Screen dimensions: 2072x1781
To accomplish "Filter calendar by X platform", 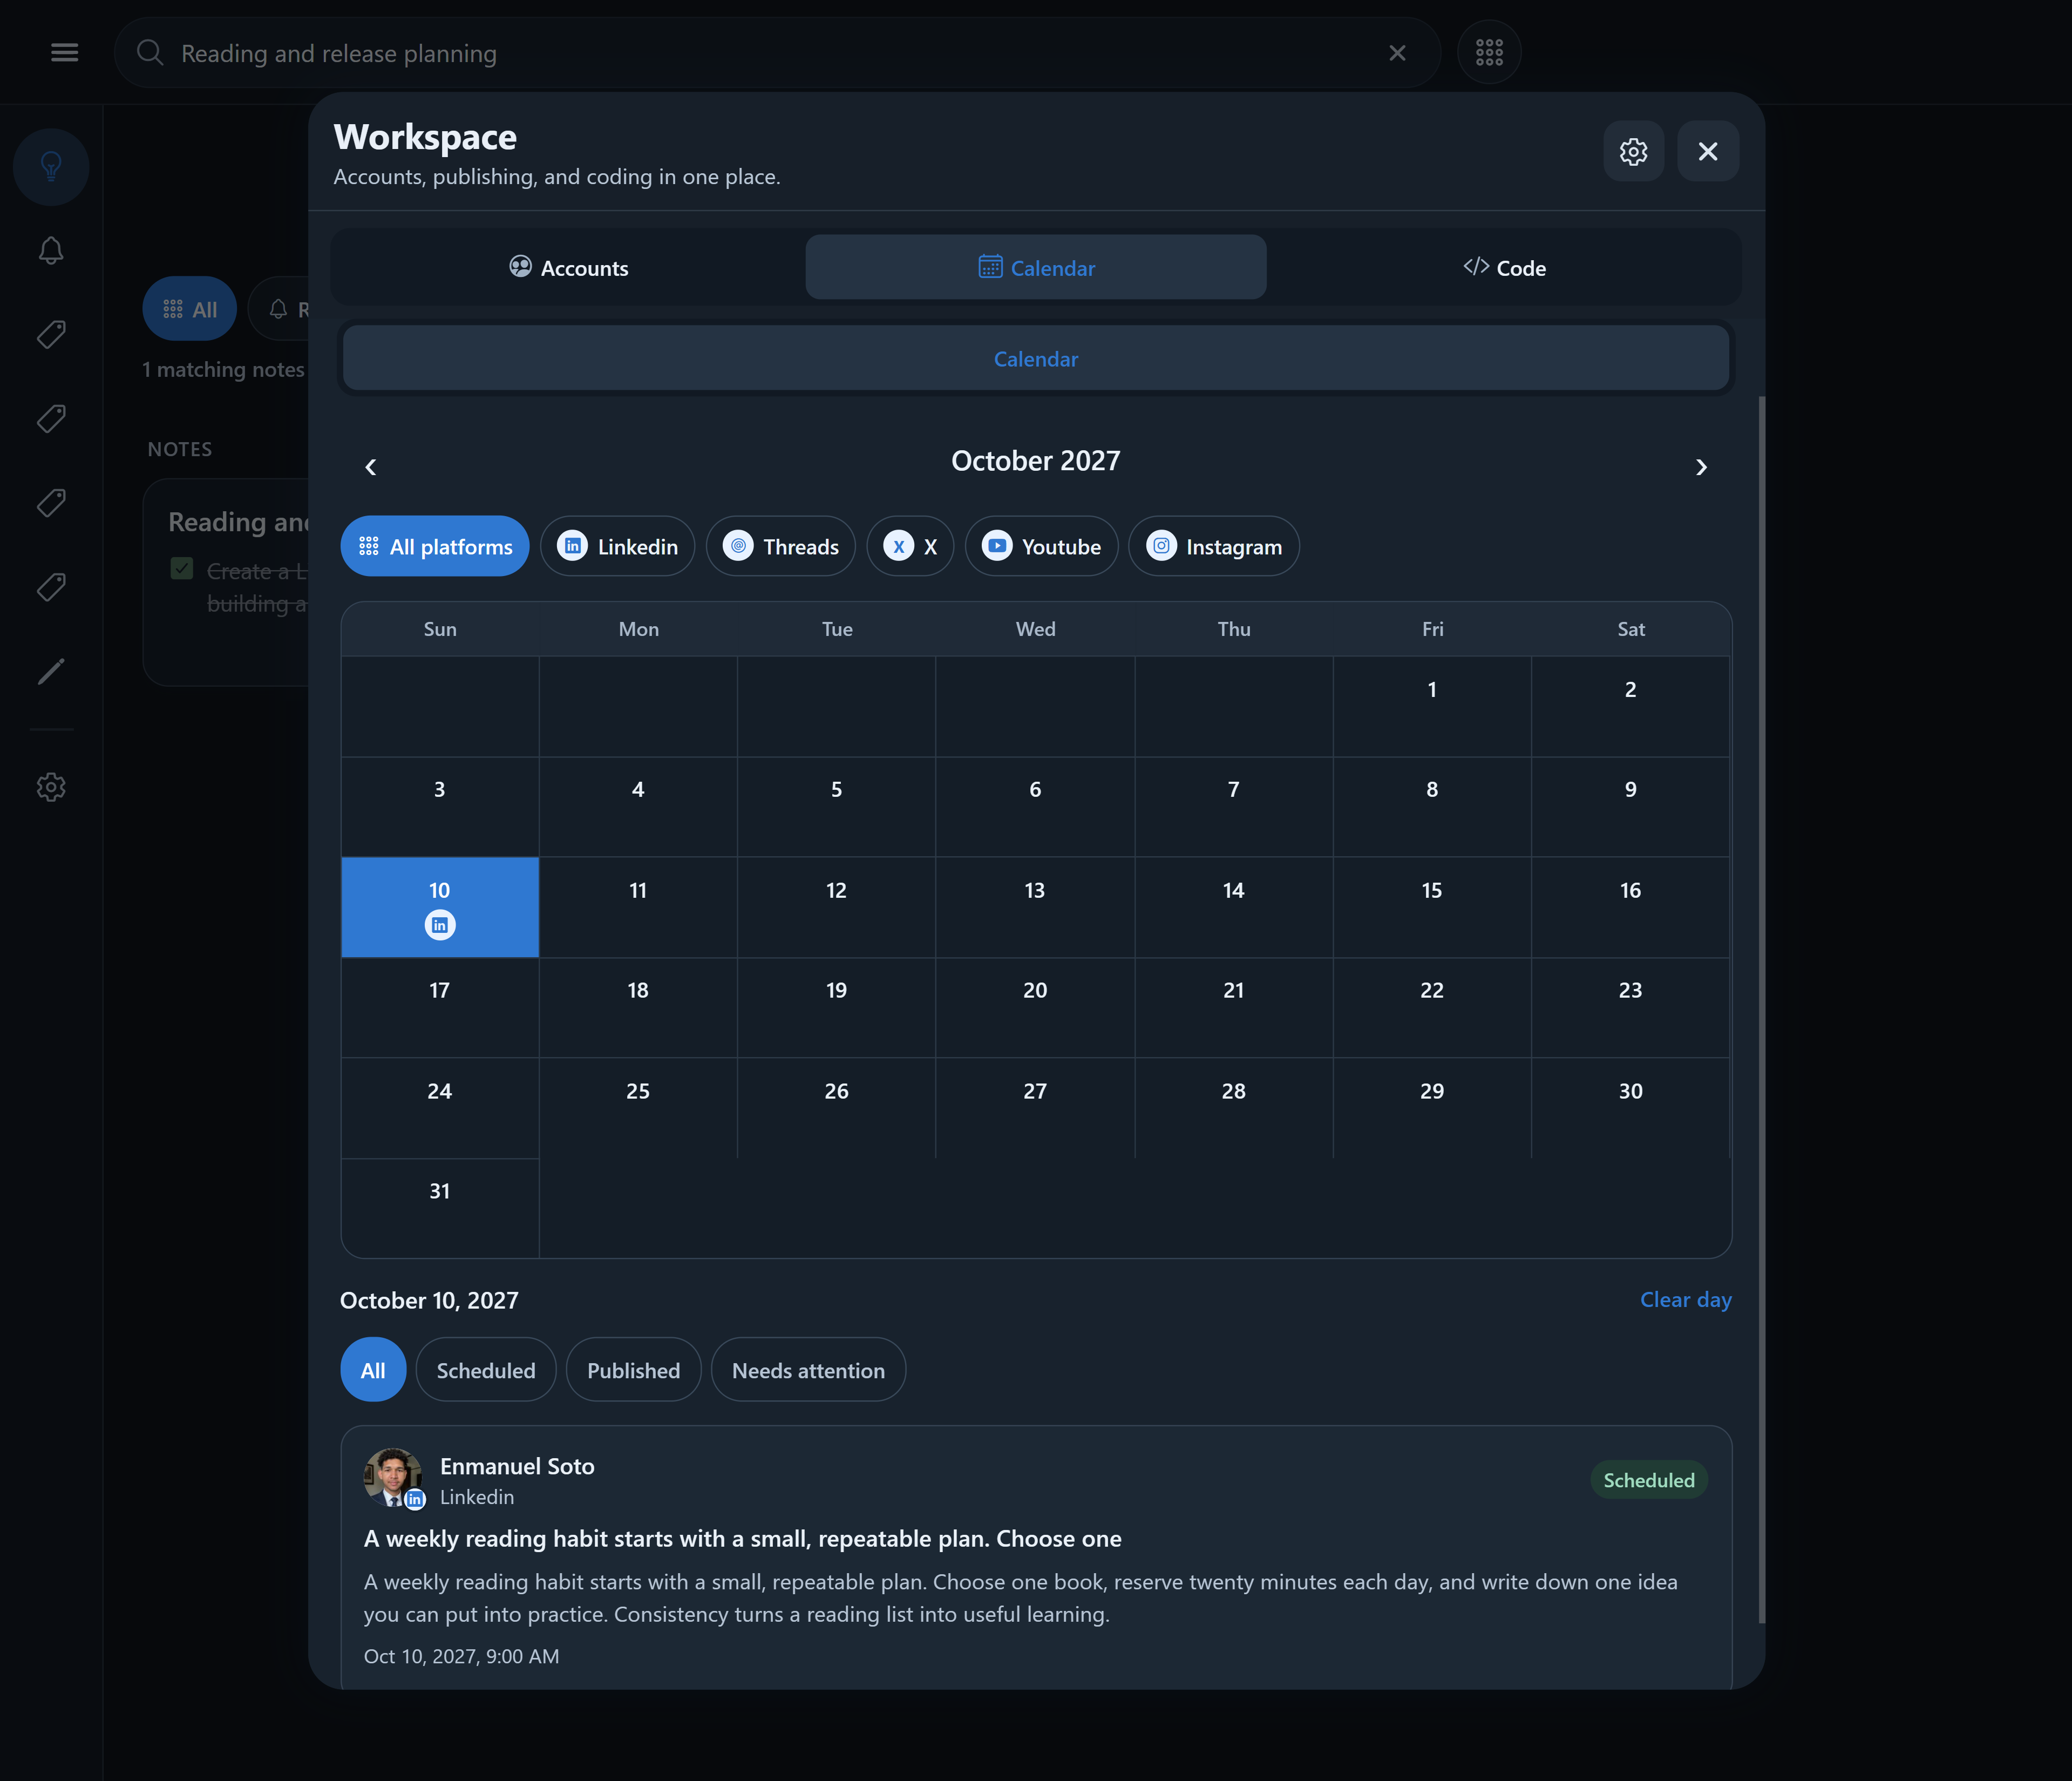I will pos(910,546).
